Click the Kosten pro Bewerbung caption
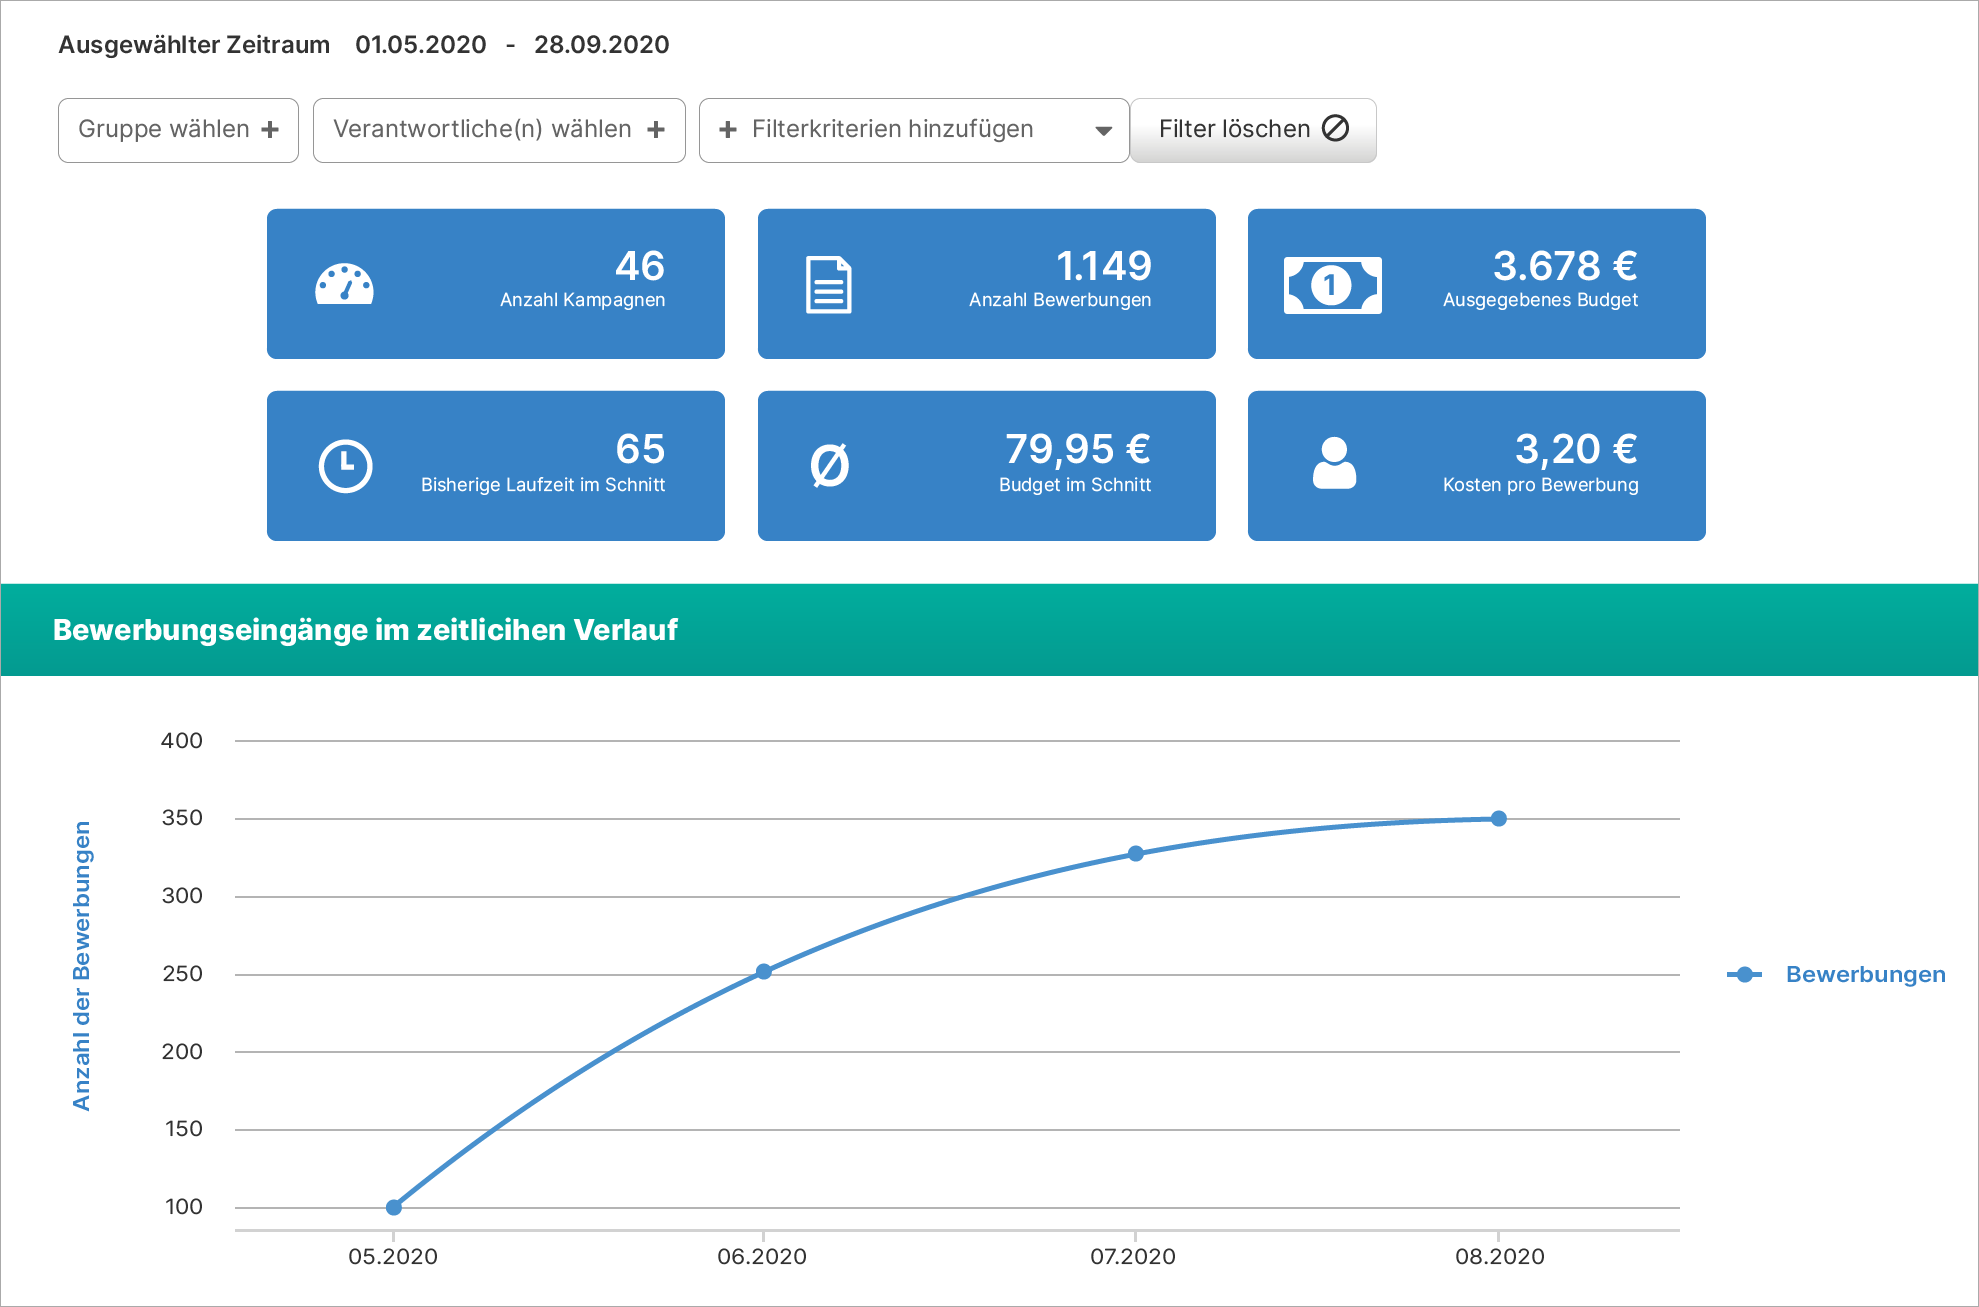 coord(1540,485)
